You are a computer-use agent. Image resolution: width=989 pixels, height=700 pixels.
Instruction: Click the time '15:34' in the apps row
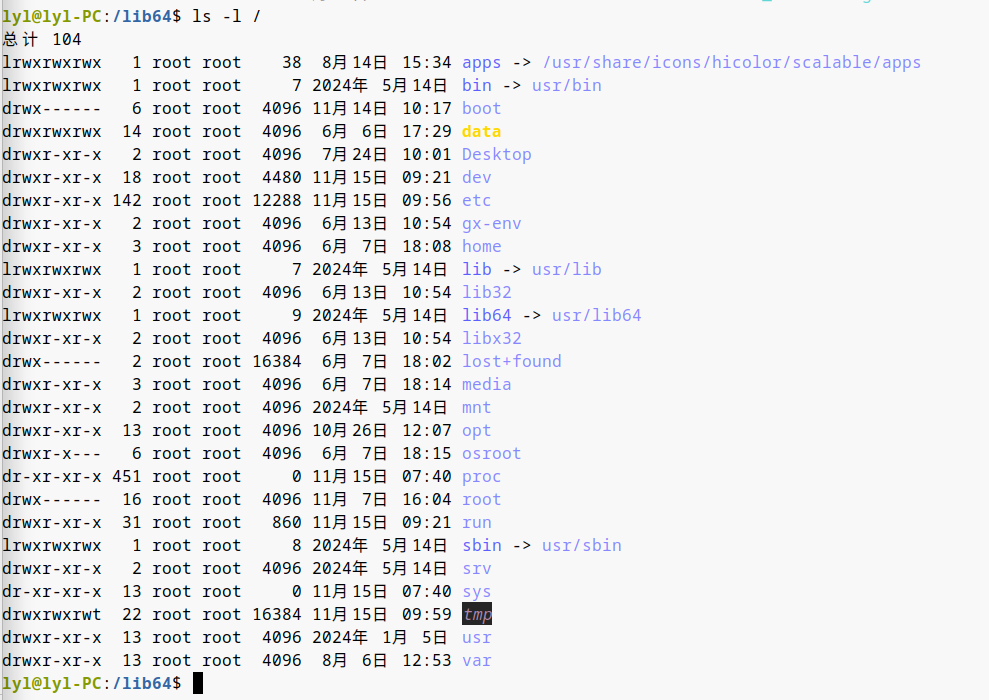(x=426, y=62)
